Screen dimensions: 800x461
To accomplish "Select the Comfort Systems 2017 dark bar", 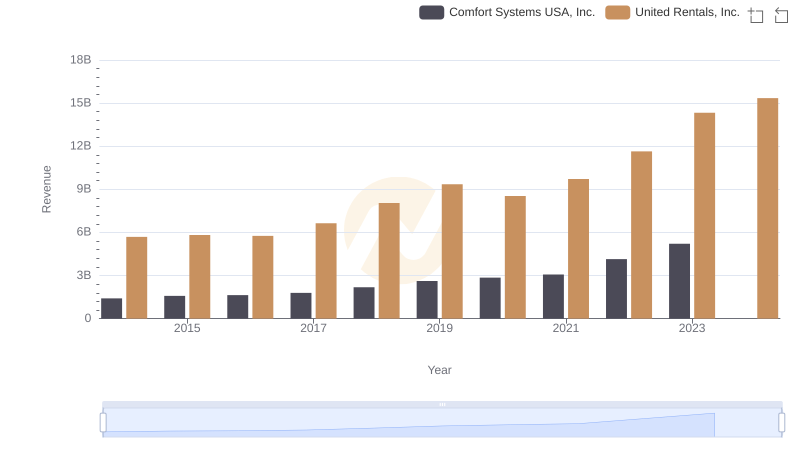I will pyautogui.click(x=301, y=305).
